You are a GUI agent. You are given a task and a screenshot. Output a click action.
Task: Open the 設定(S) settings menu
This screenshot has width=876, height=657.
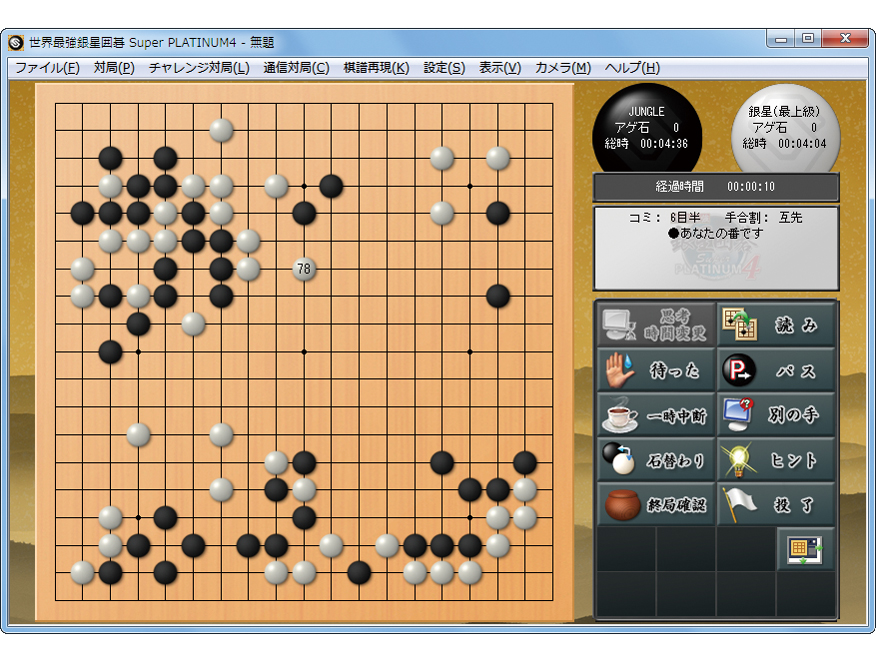444,68
